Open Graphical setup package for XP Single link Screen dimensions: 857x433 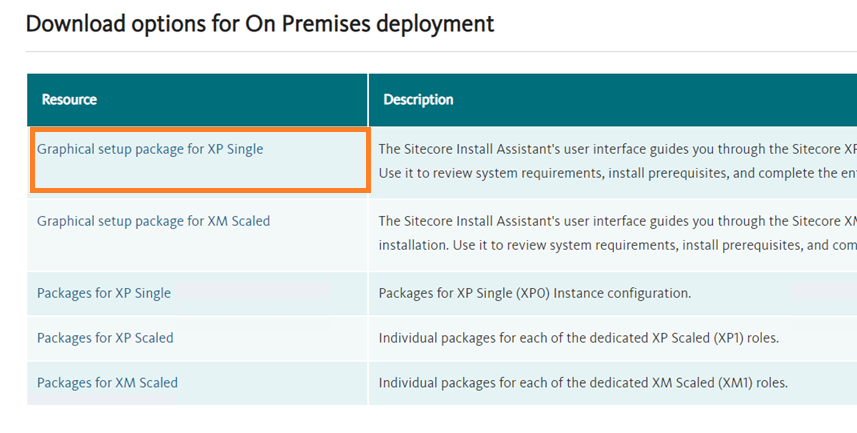[150, 149]
